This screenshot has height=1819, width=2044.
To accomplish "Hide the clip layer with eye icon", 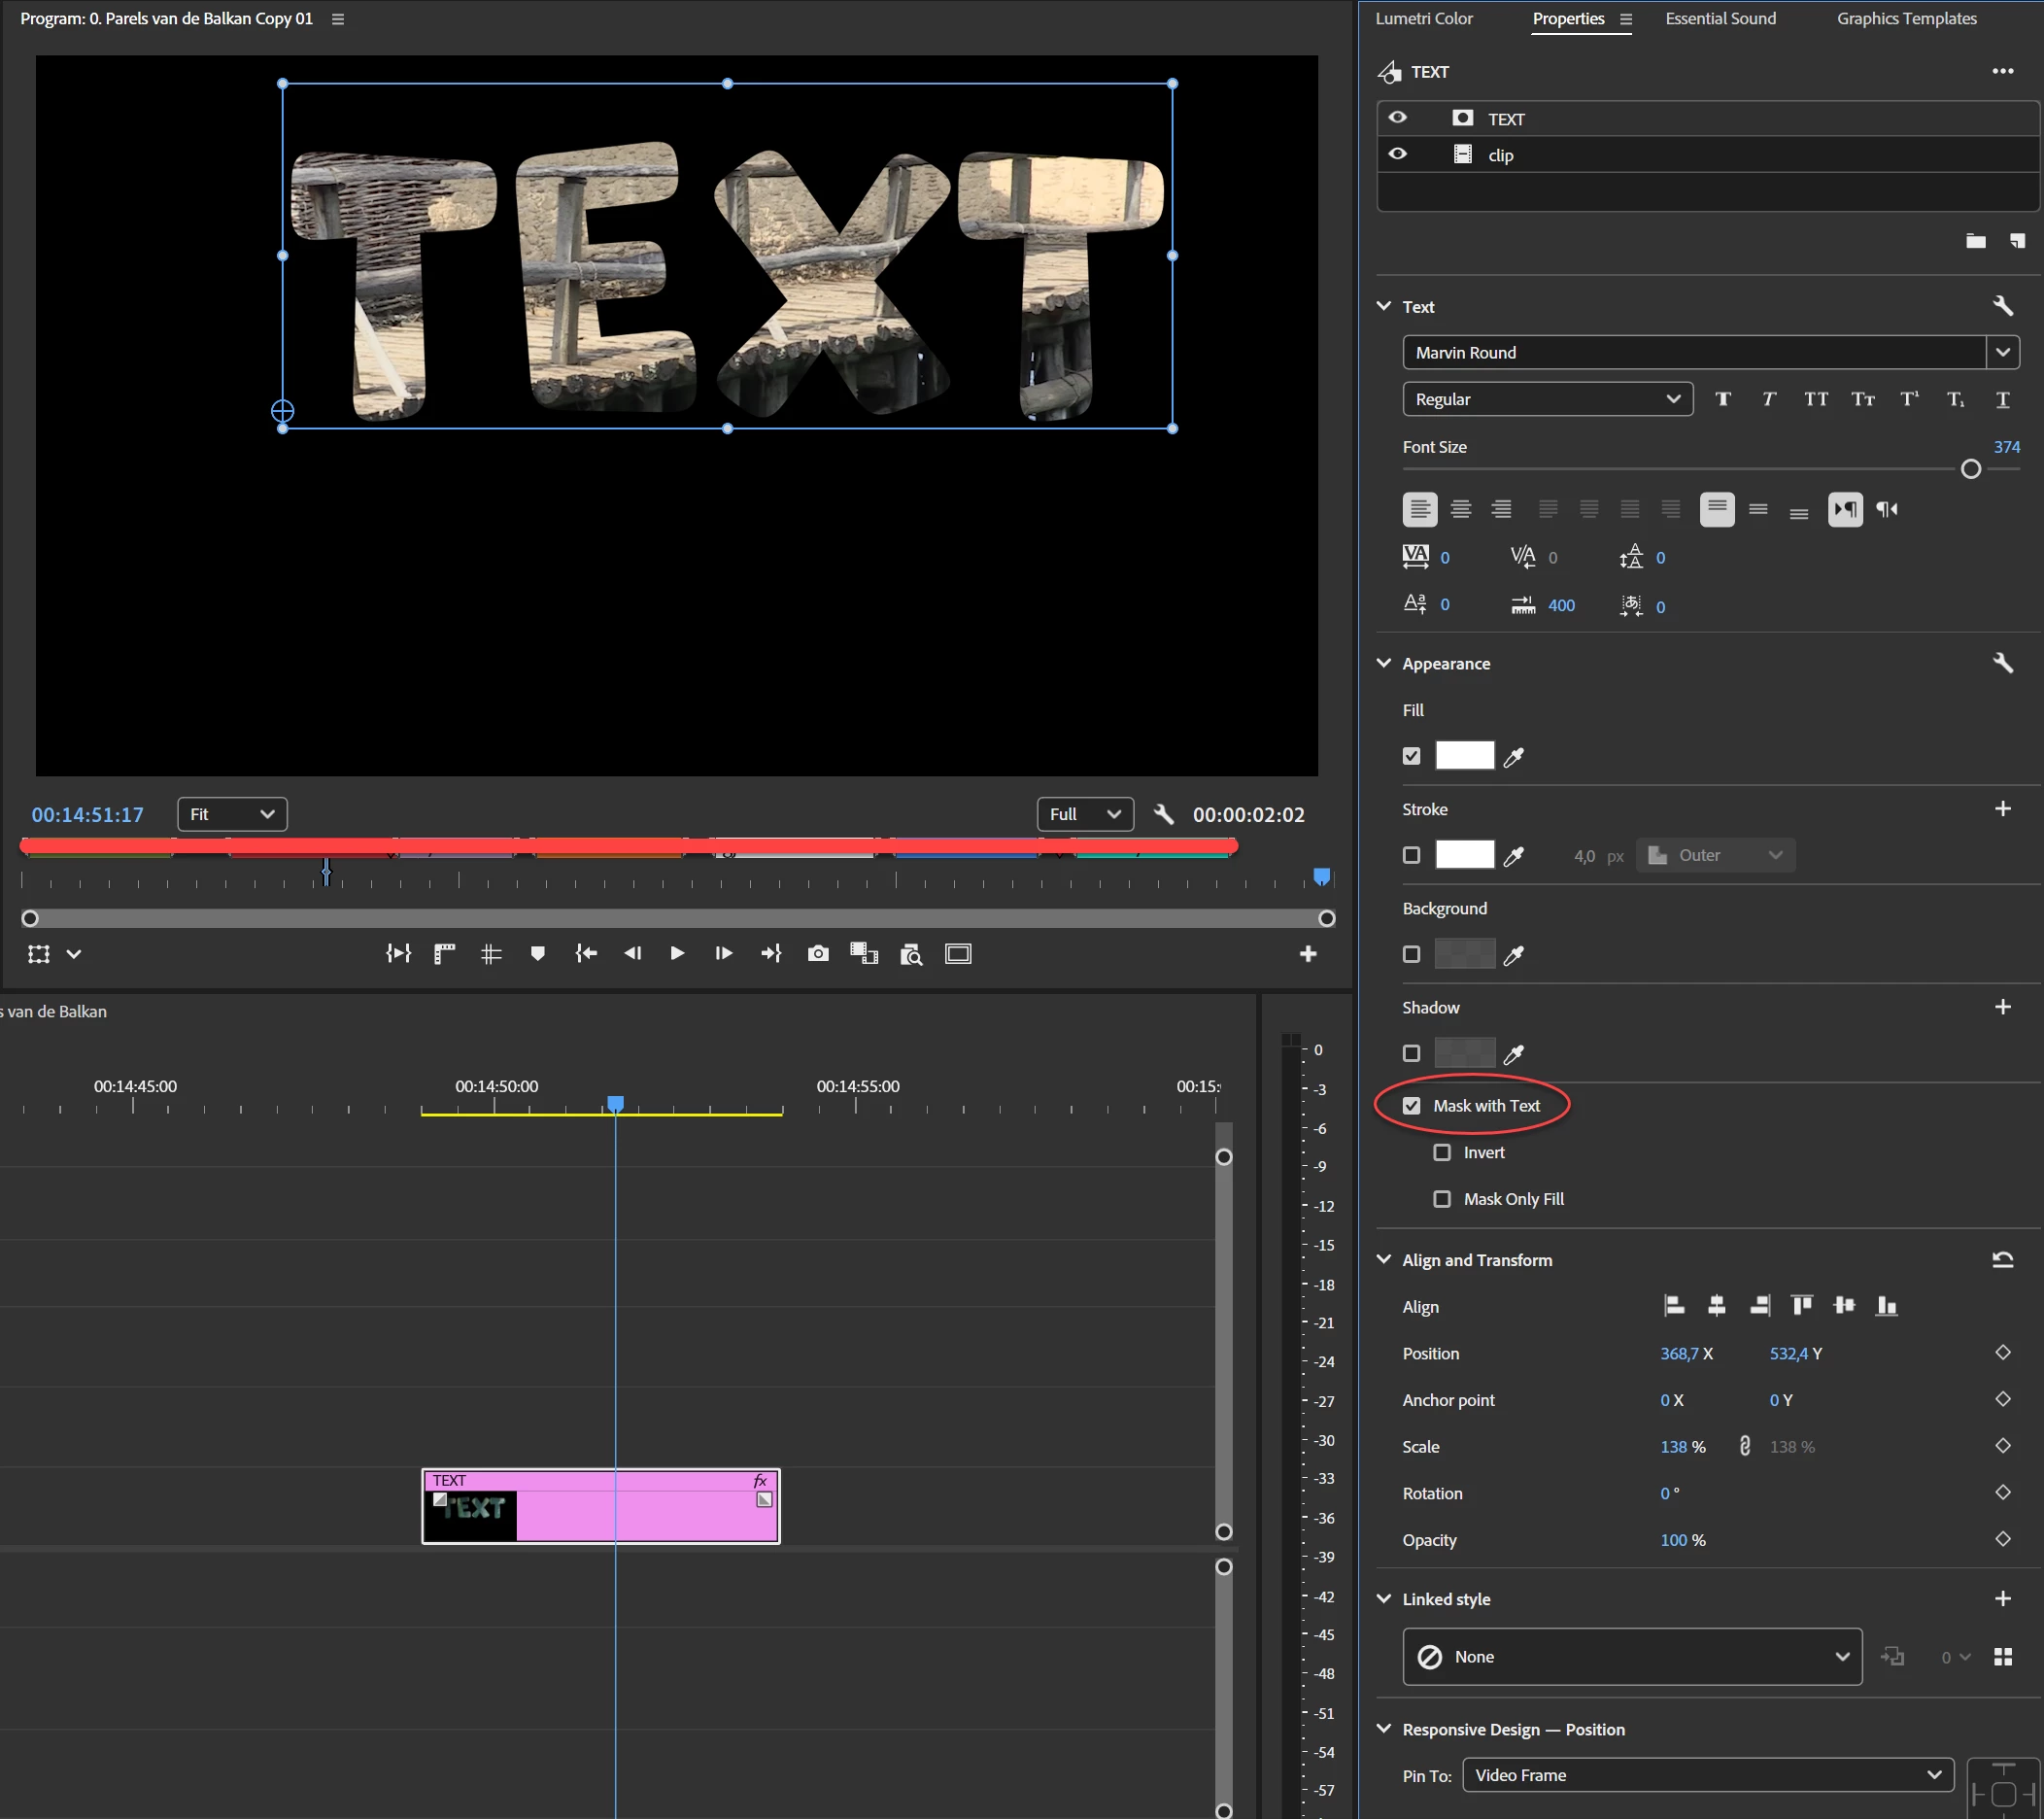I will click(1398, 154).
